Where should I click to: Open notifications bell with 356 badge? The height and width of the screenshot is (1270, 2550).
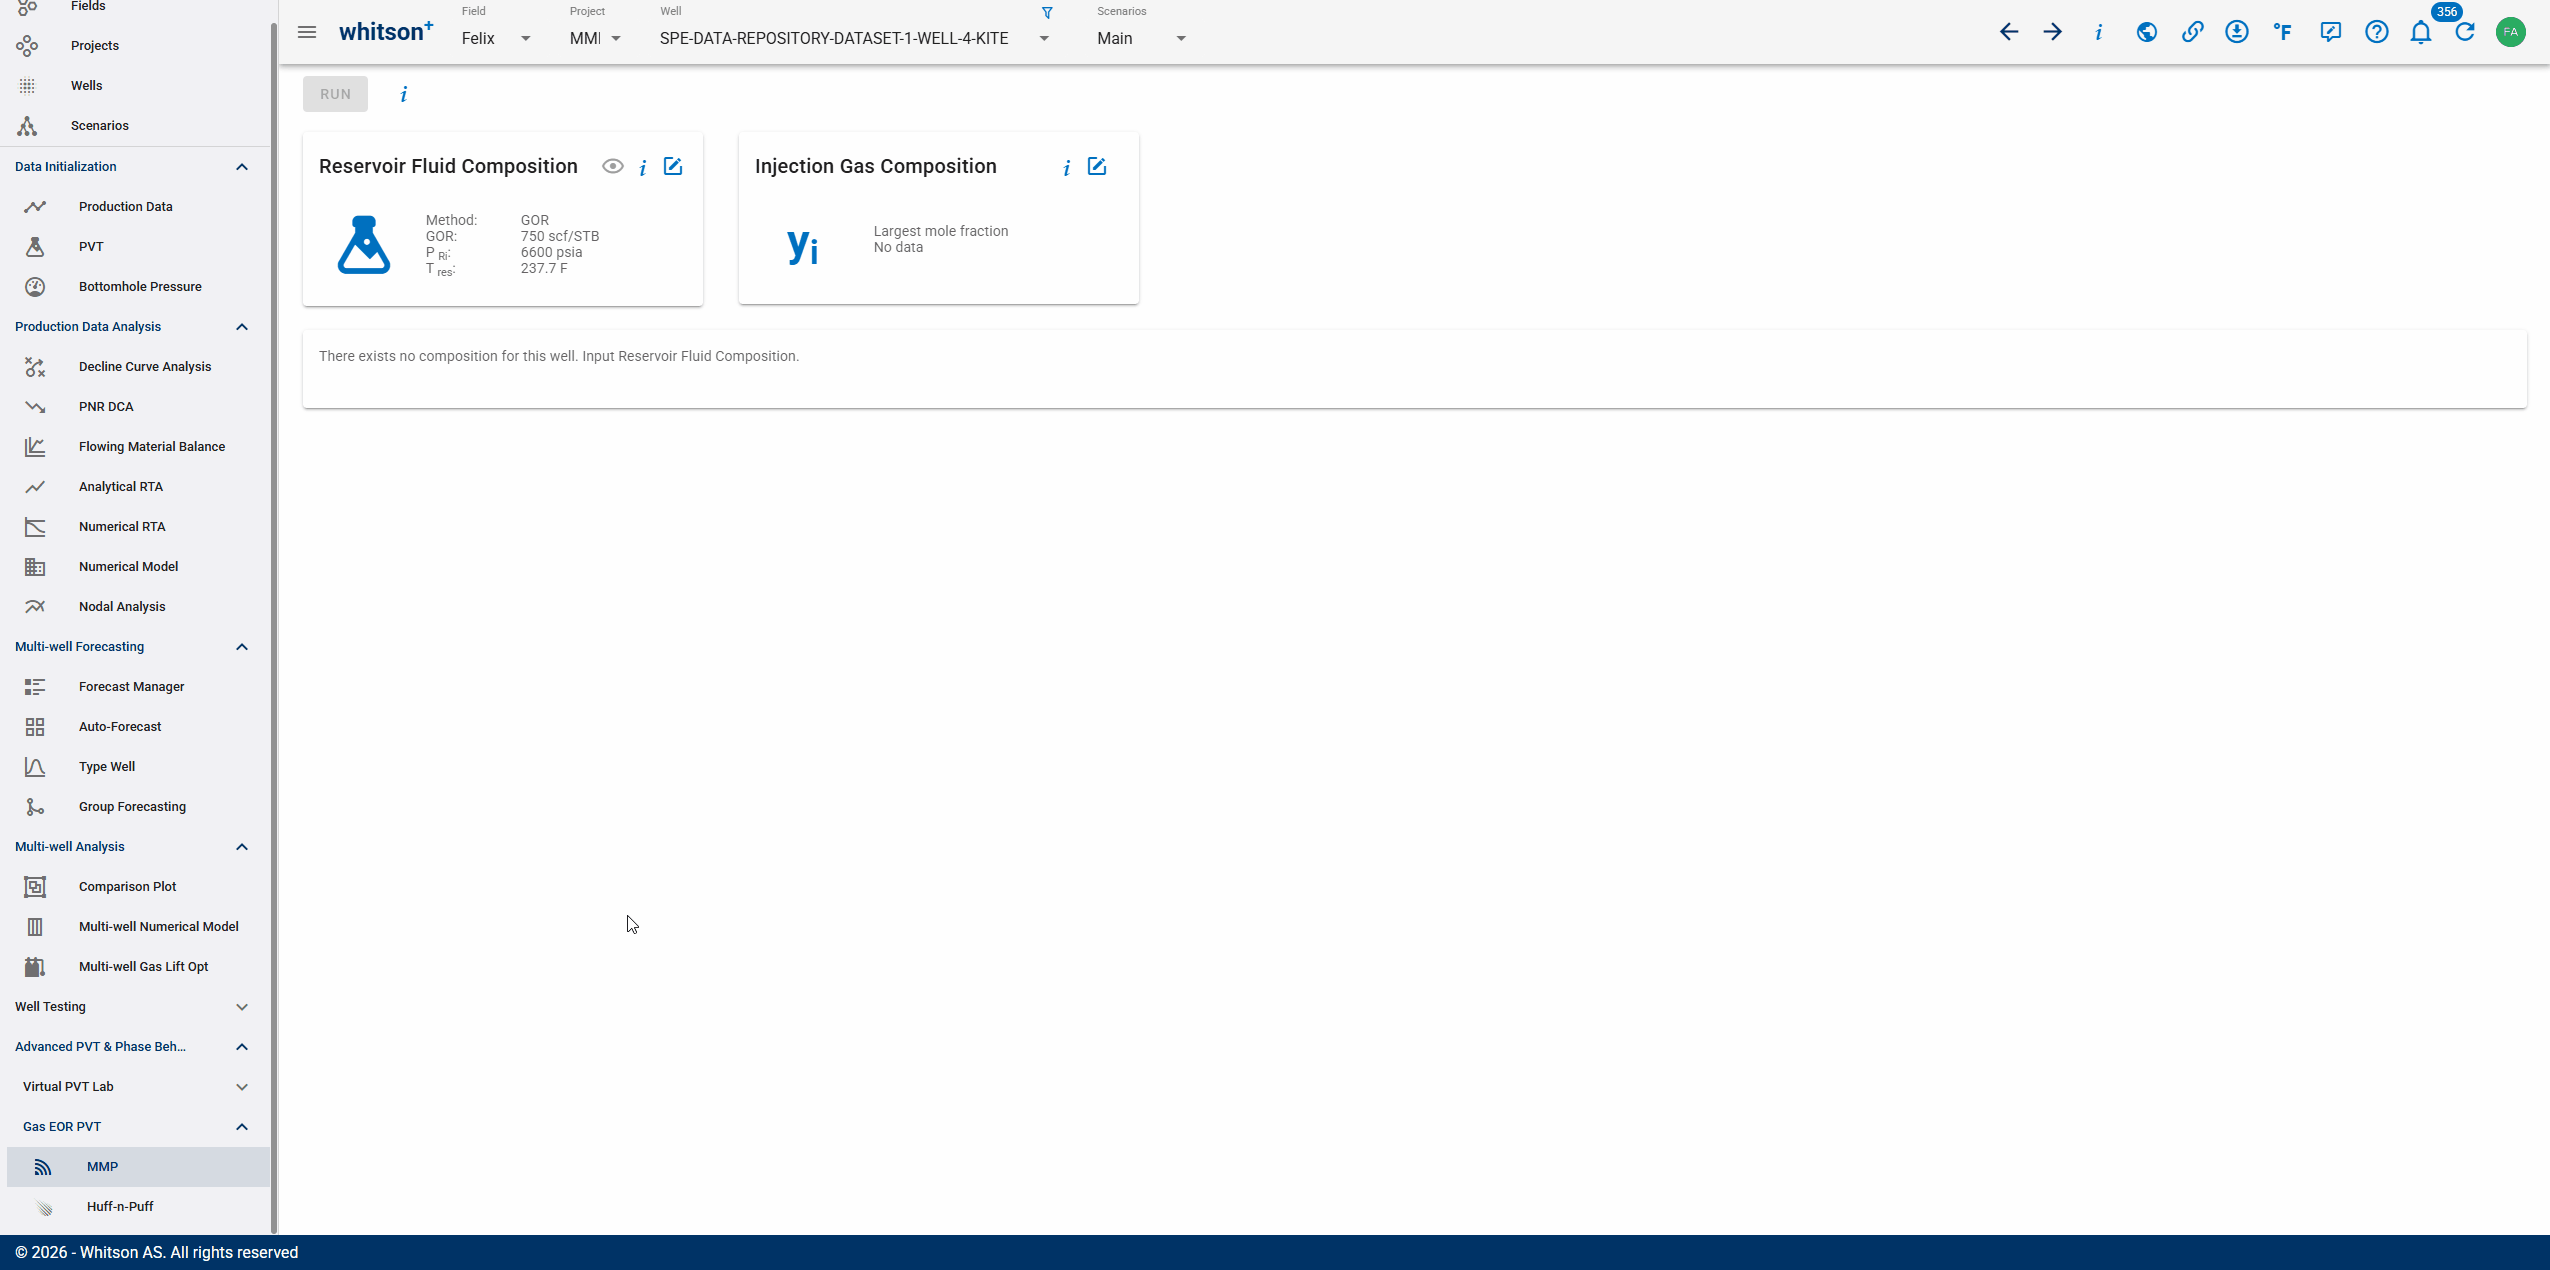[2421, 32]
